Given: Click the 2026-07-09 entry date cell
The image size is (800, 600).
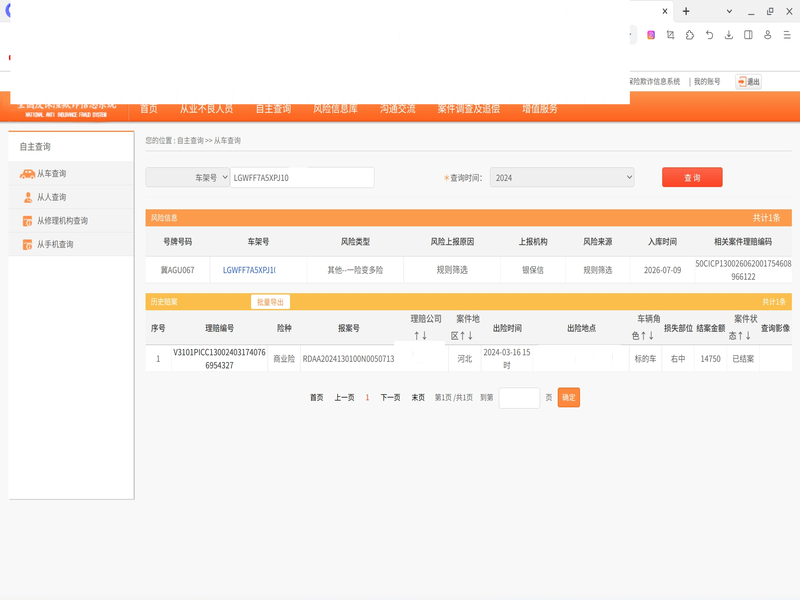Looking at the screenshot, I should point(662,270).
